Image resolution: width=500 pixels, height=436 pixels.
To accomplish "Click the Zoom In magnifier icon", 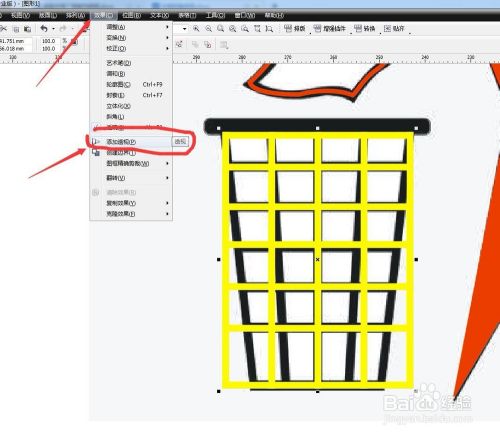I will coord(196,29).
